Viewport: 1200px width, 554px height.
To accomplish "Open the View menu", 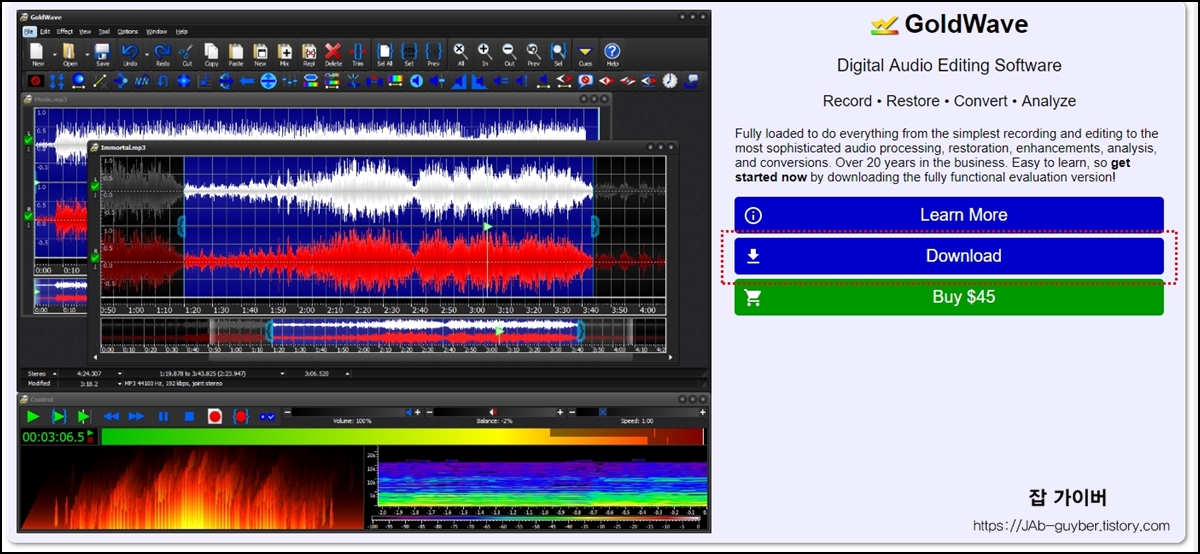I will pyautogui.click(x=85, y=31).
